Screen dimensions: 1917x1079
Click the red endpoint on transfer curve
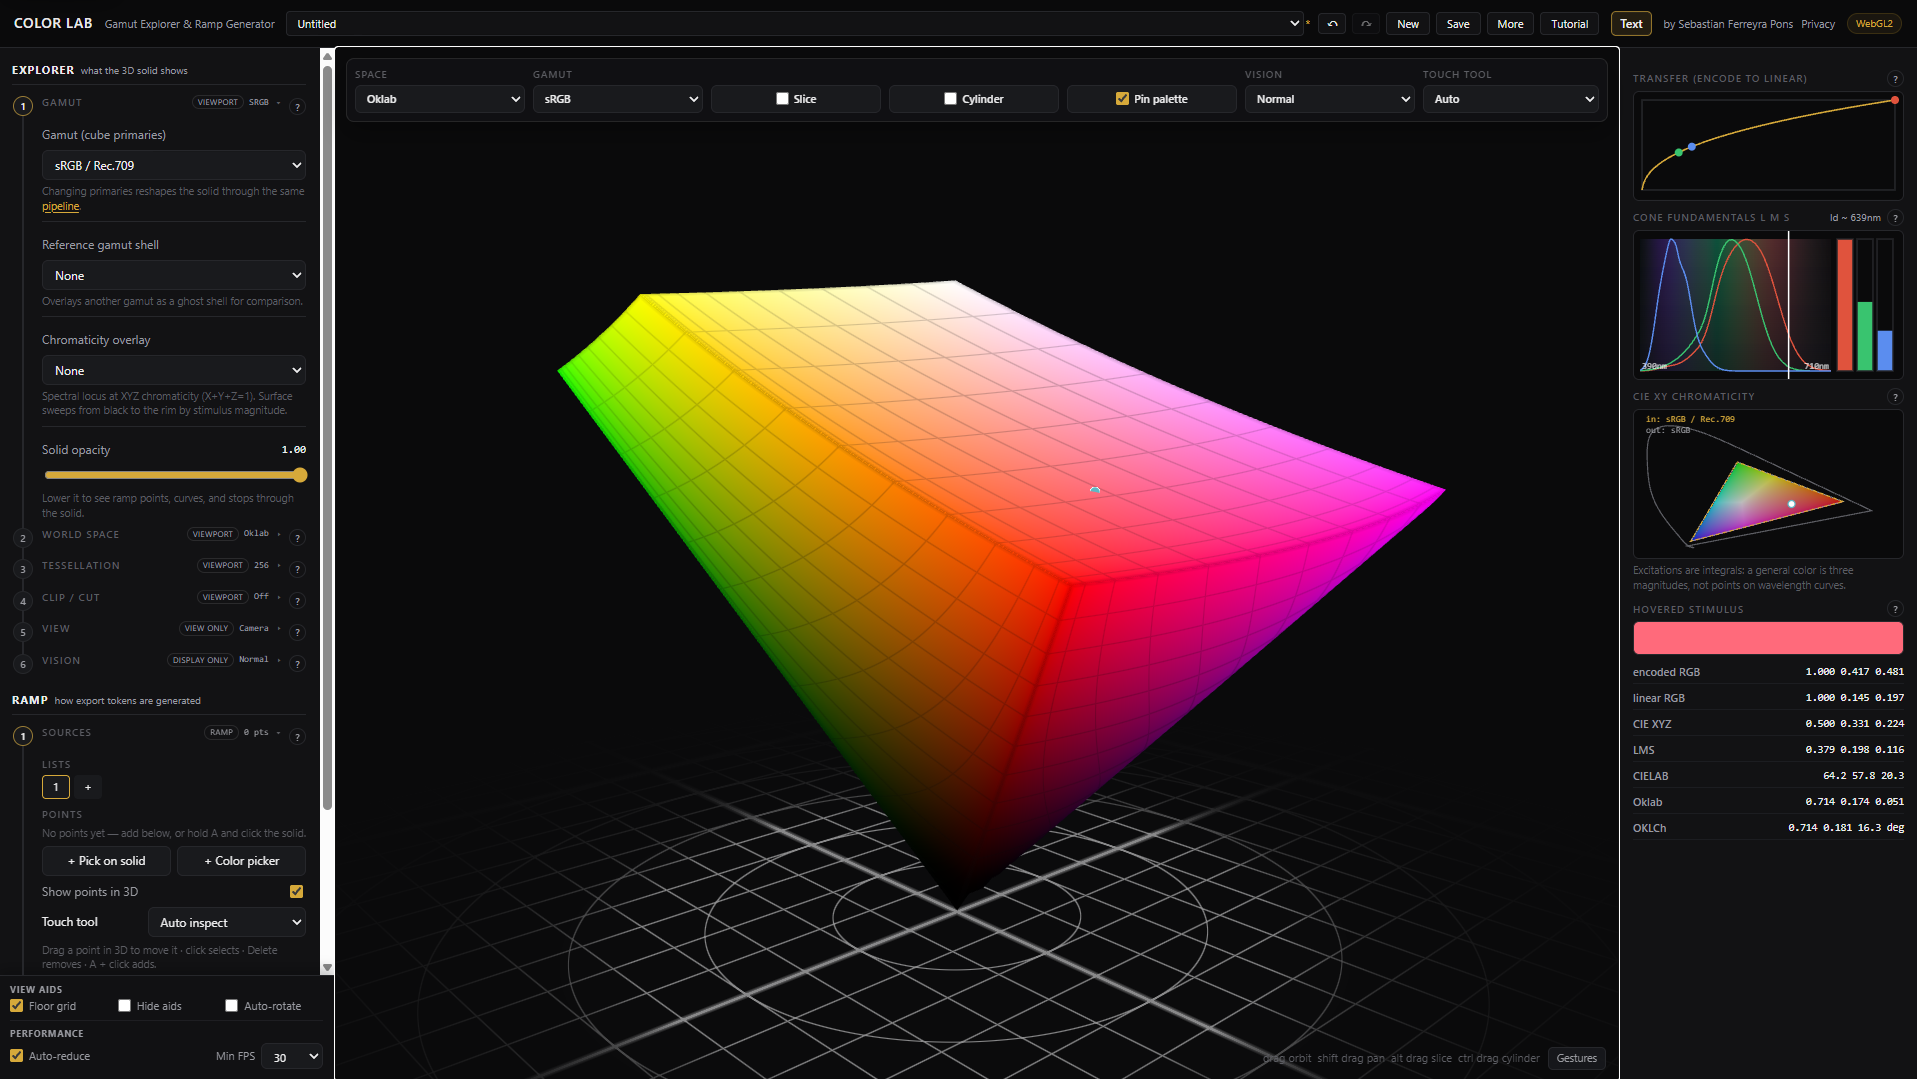tap(1894, 100)
